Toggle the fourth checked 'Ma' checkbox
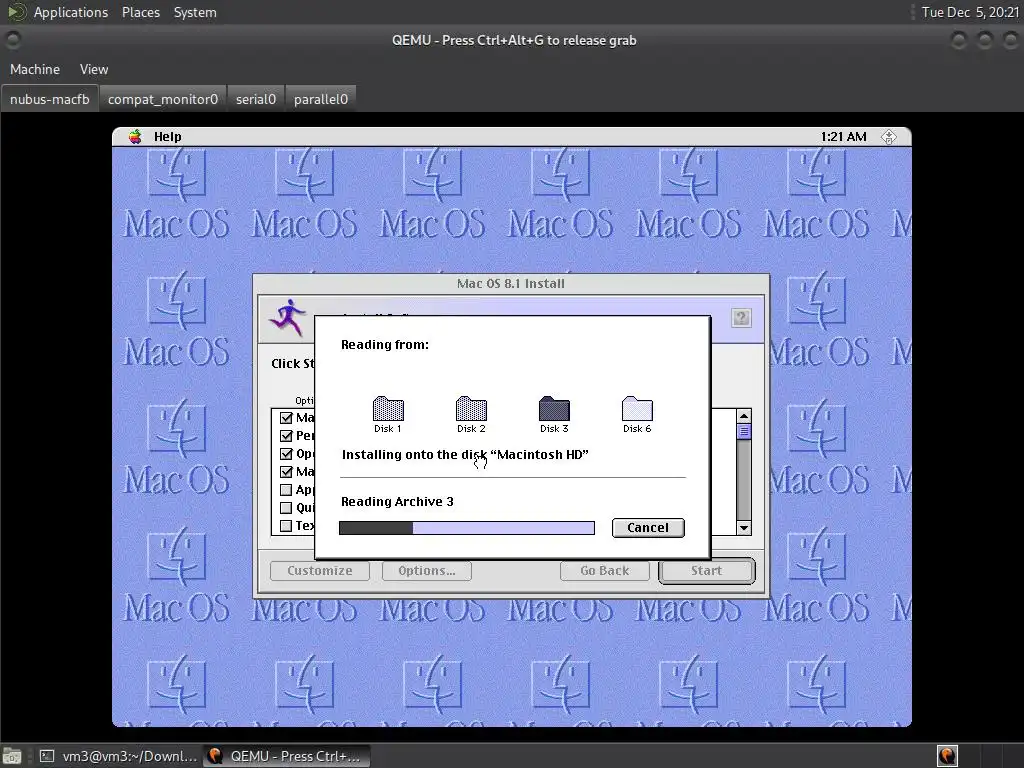The image size is (1024, 768). point(286,472)
